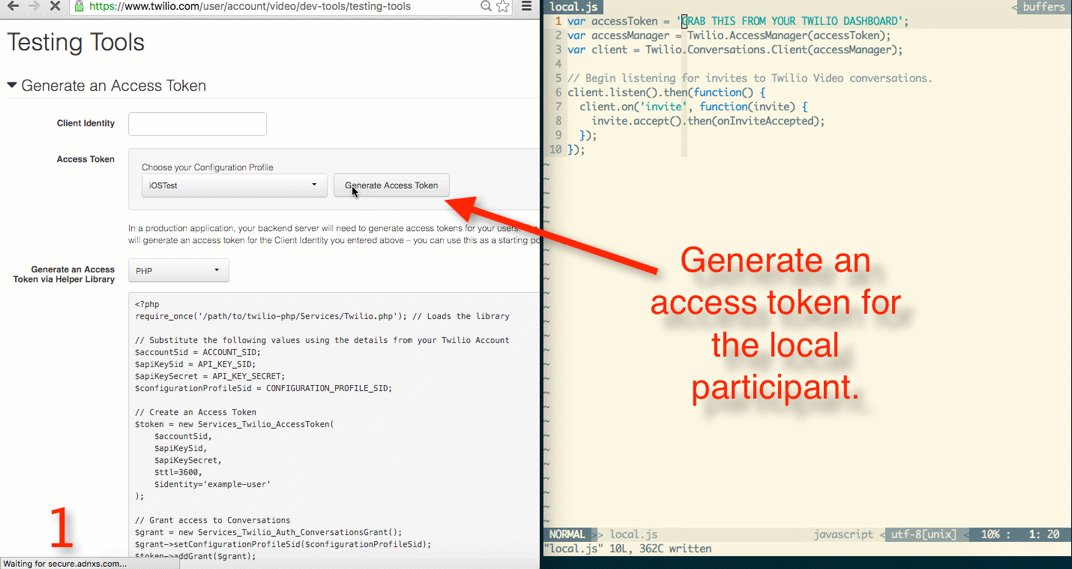Click the '$apiKeySid = API_KEY_SID;' line

click(x=195, y=364)
